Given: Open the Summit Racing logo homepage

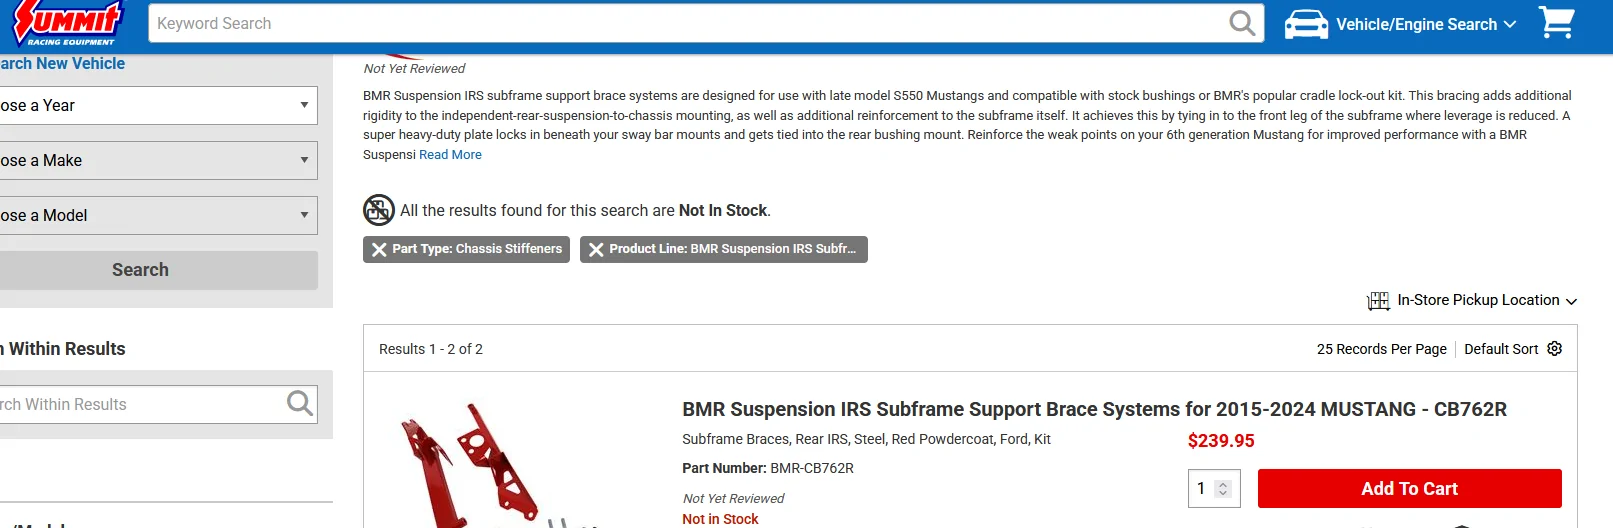Looking at the screenshot, I should coord(68,23).
